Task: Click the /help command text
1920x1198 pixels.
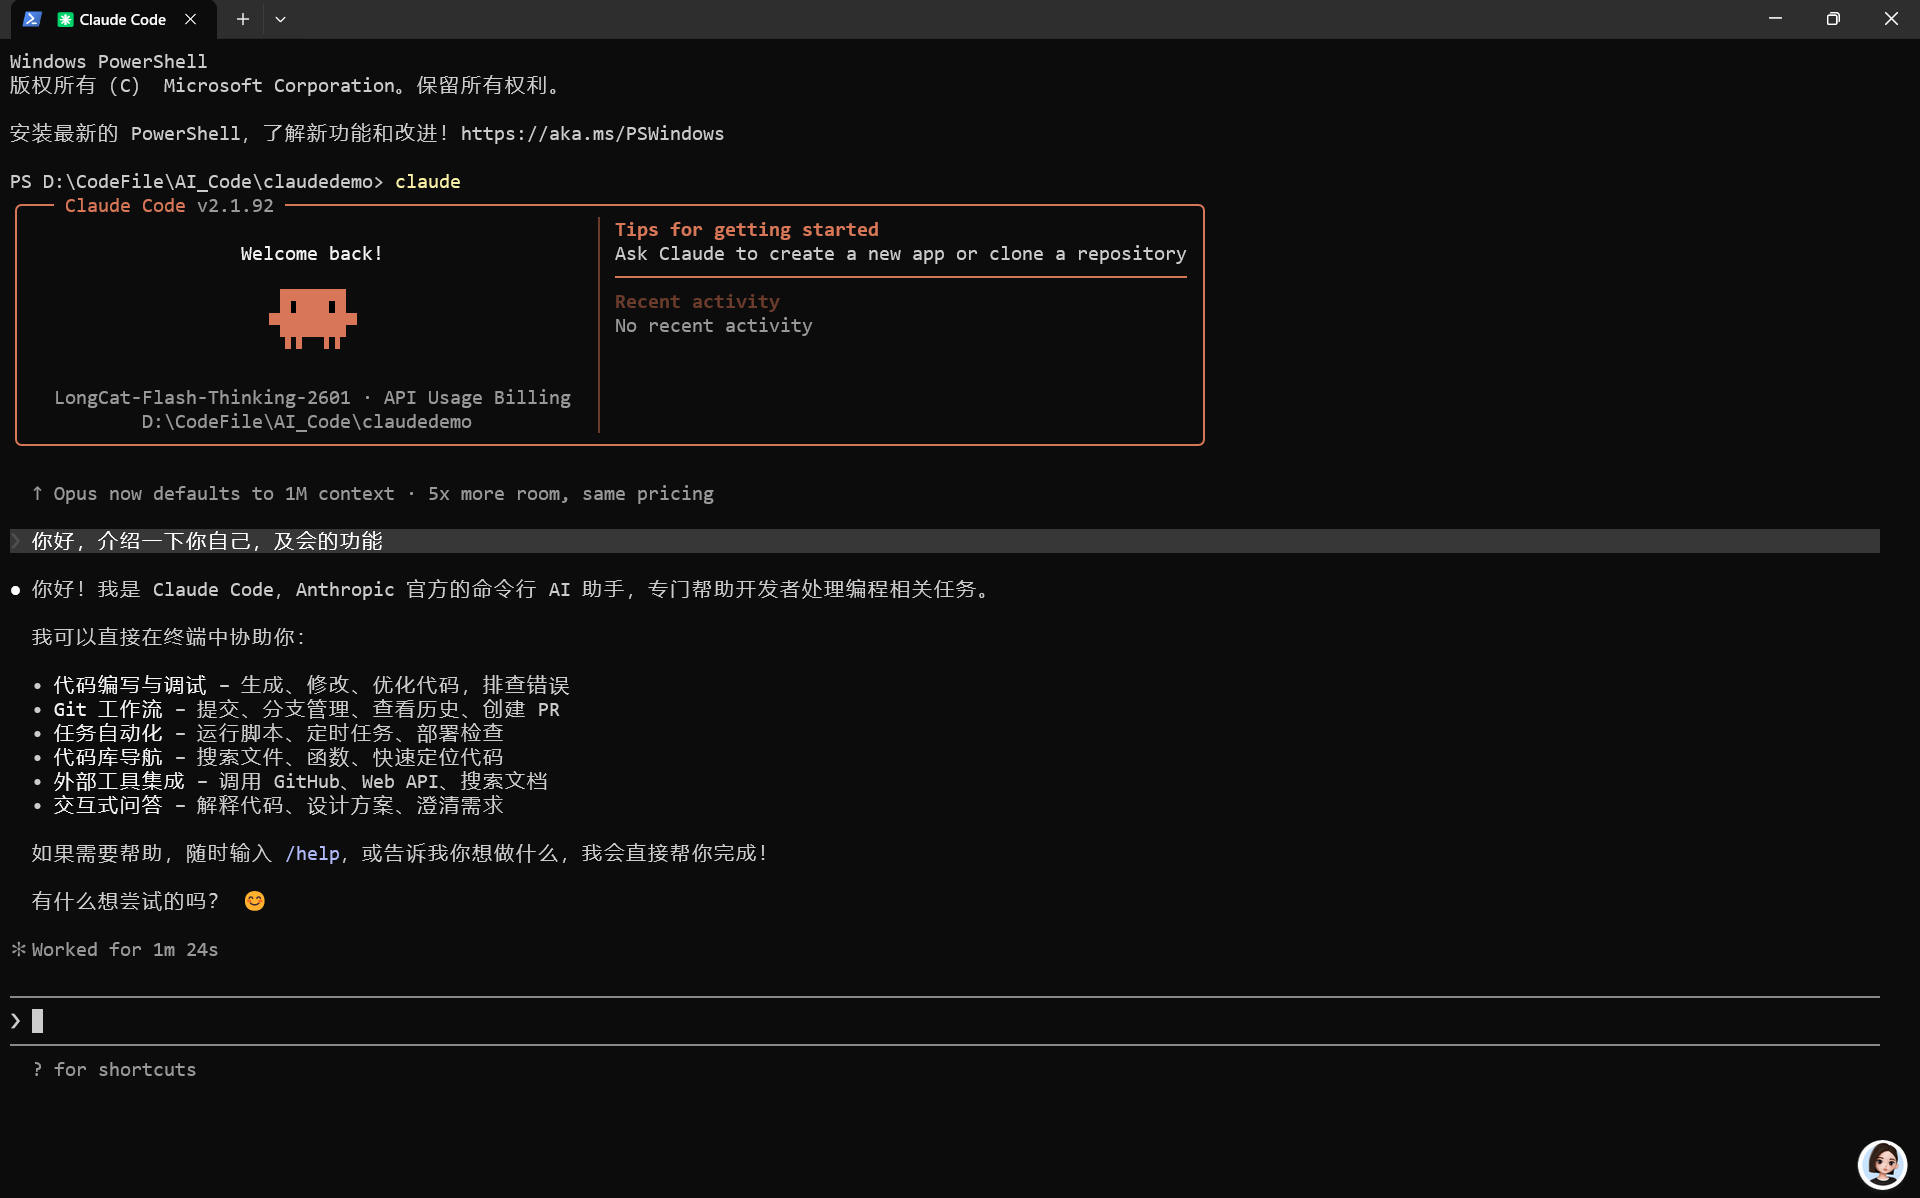Action: click(x=312, y=854)
